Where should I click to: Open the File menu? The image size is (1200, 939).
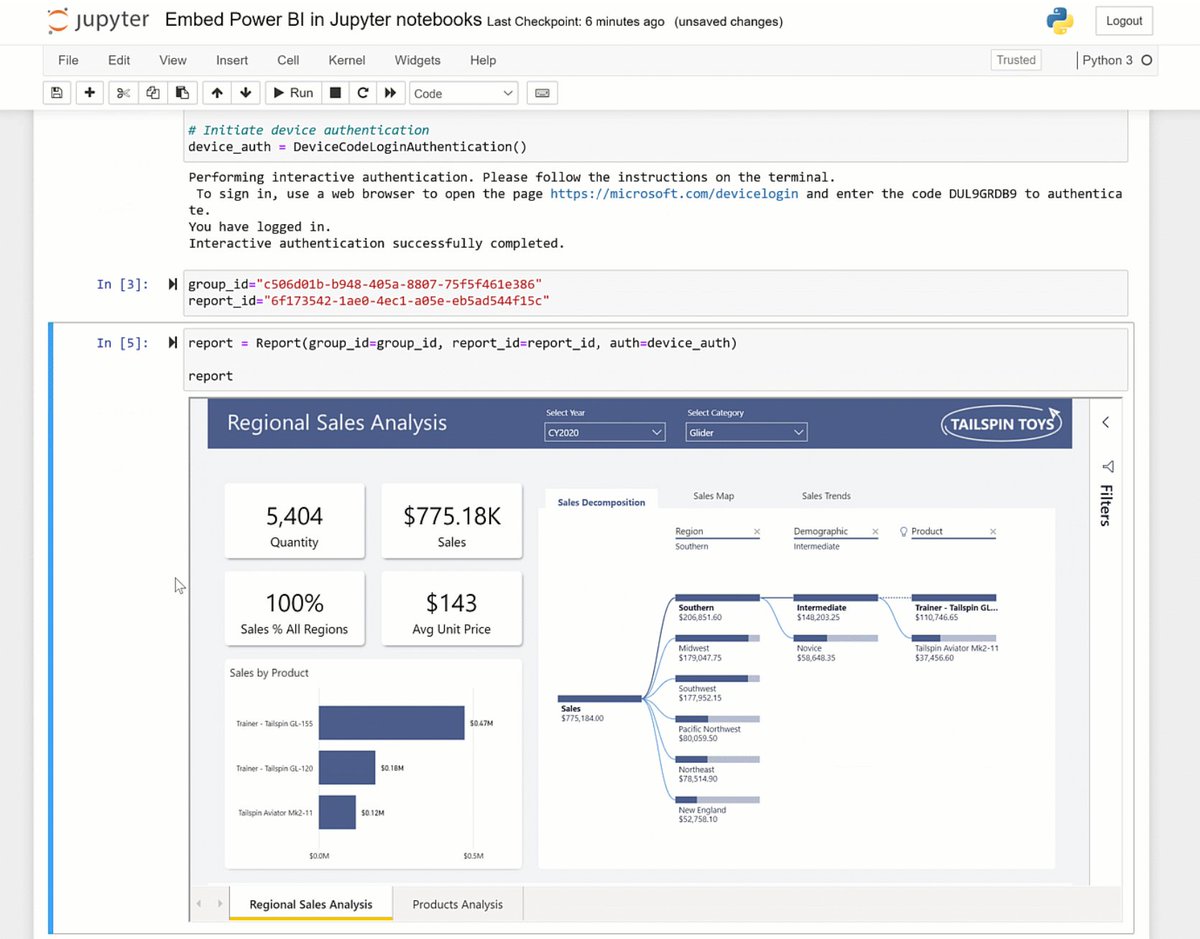[x=68, y=60]
